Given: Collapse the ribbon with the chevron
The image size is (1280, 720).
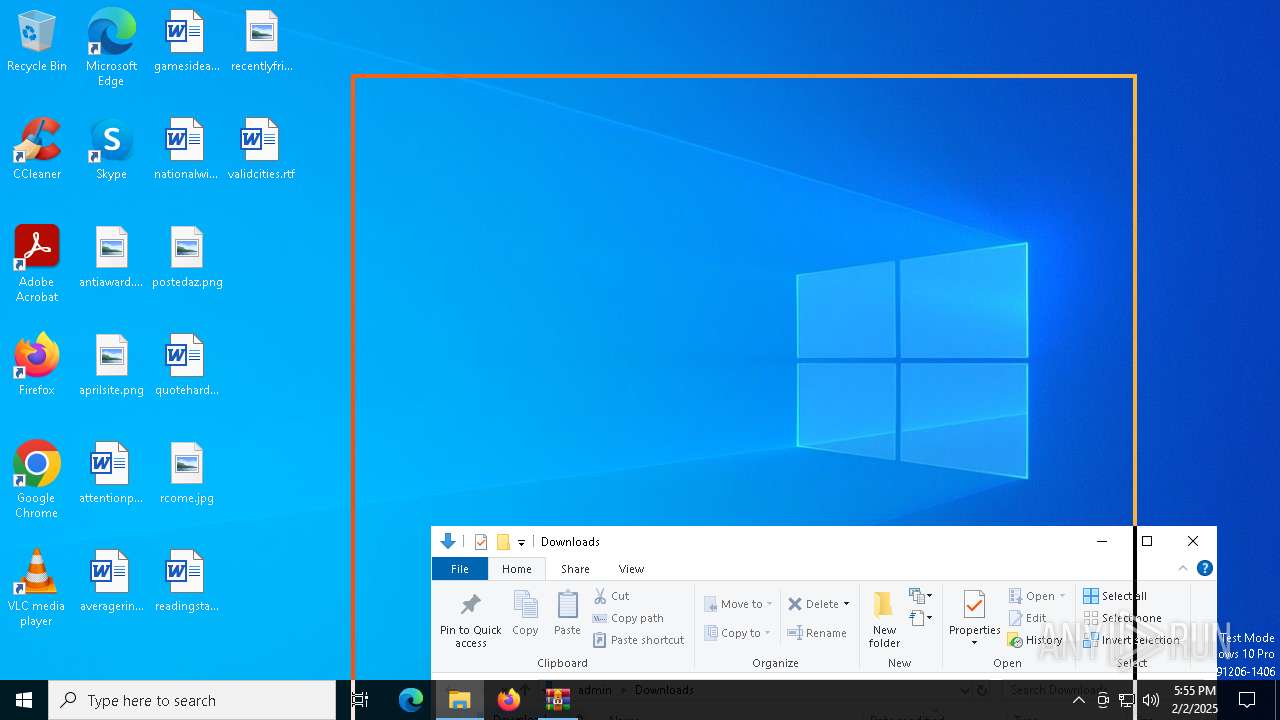Looking at the screenshot, I should [1183, 568].
